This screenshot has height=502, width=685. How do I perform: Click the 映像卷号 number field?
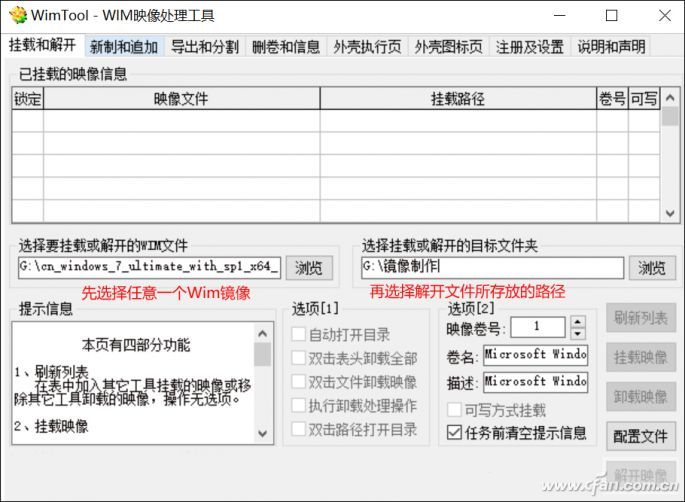tap(538, 327)
